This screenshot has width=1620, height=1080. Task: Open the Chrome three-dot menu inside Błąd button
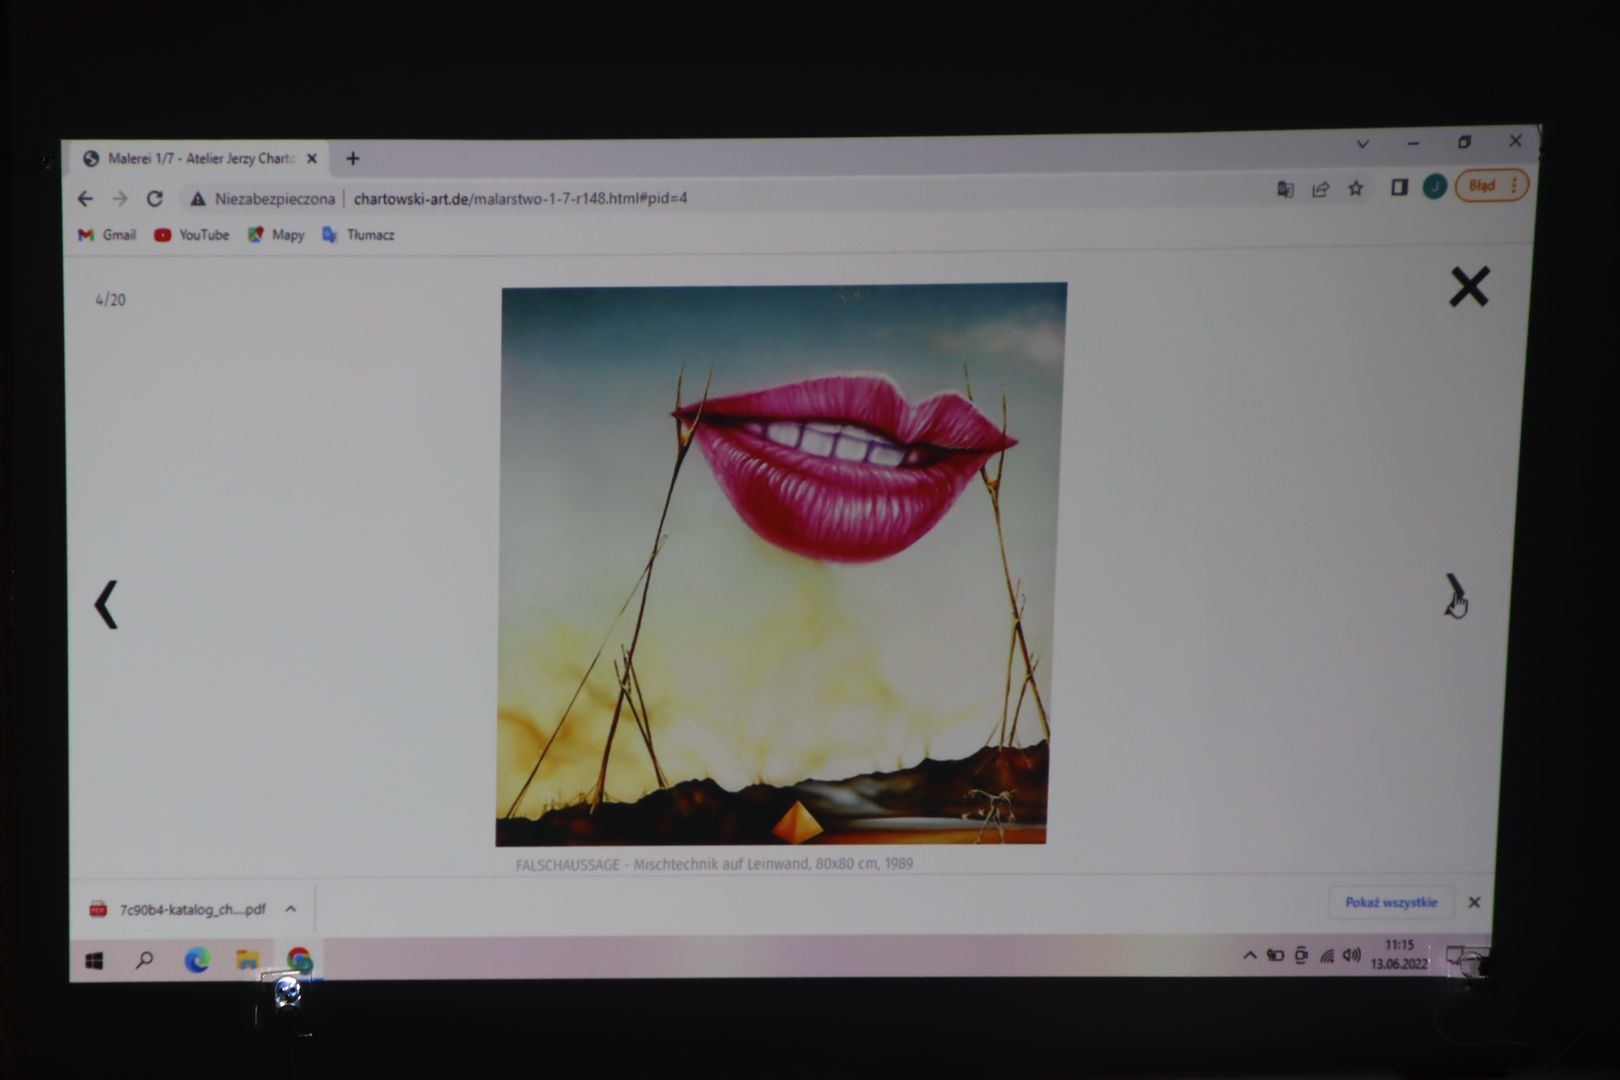(x=1514, y=185)
